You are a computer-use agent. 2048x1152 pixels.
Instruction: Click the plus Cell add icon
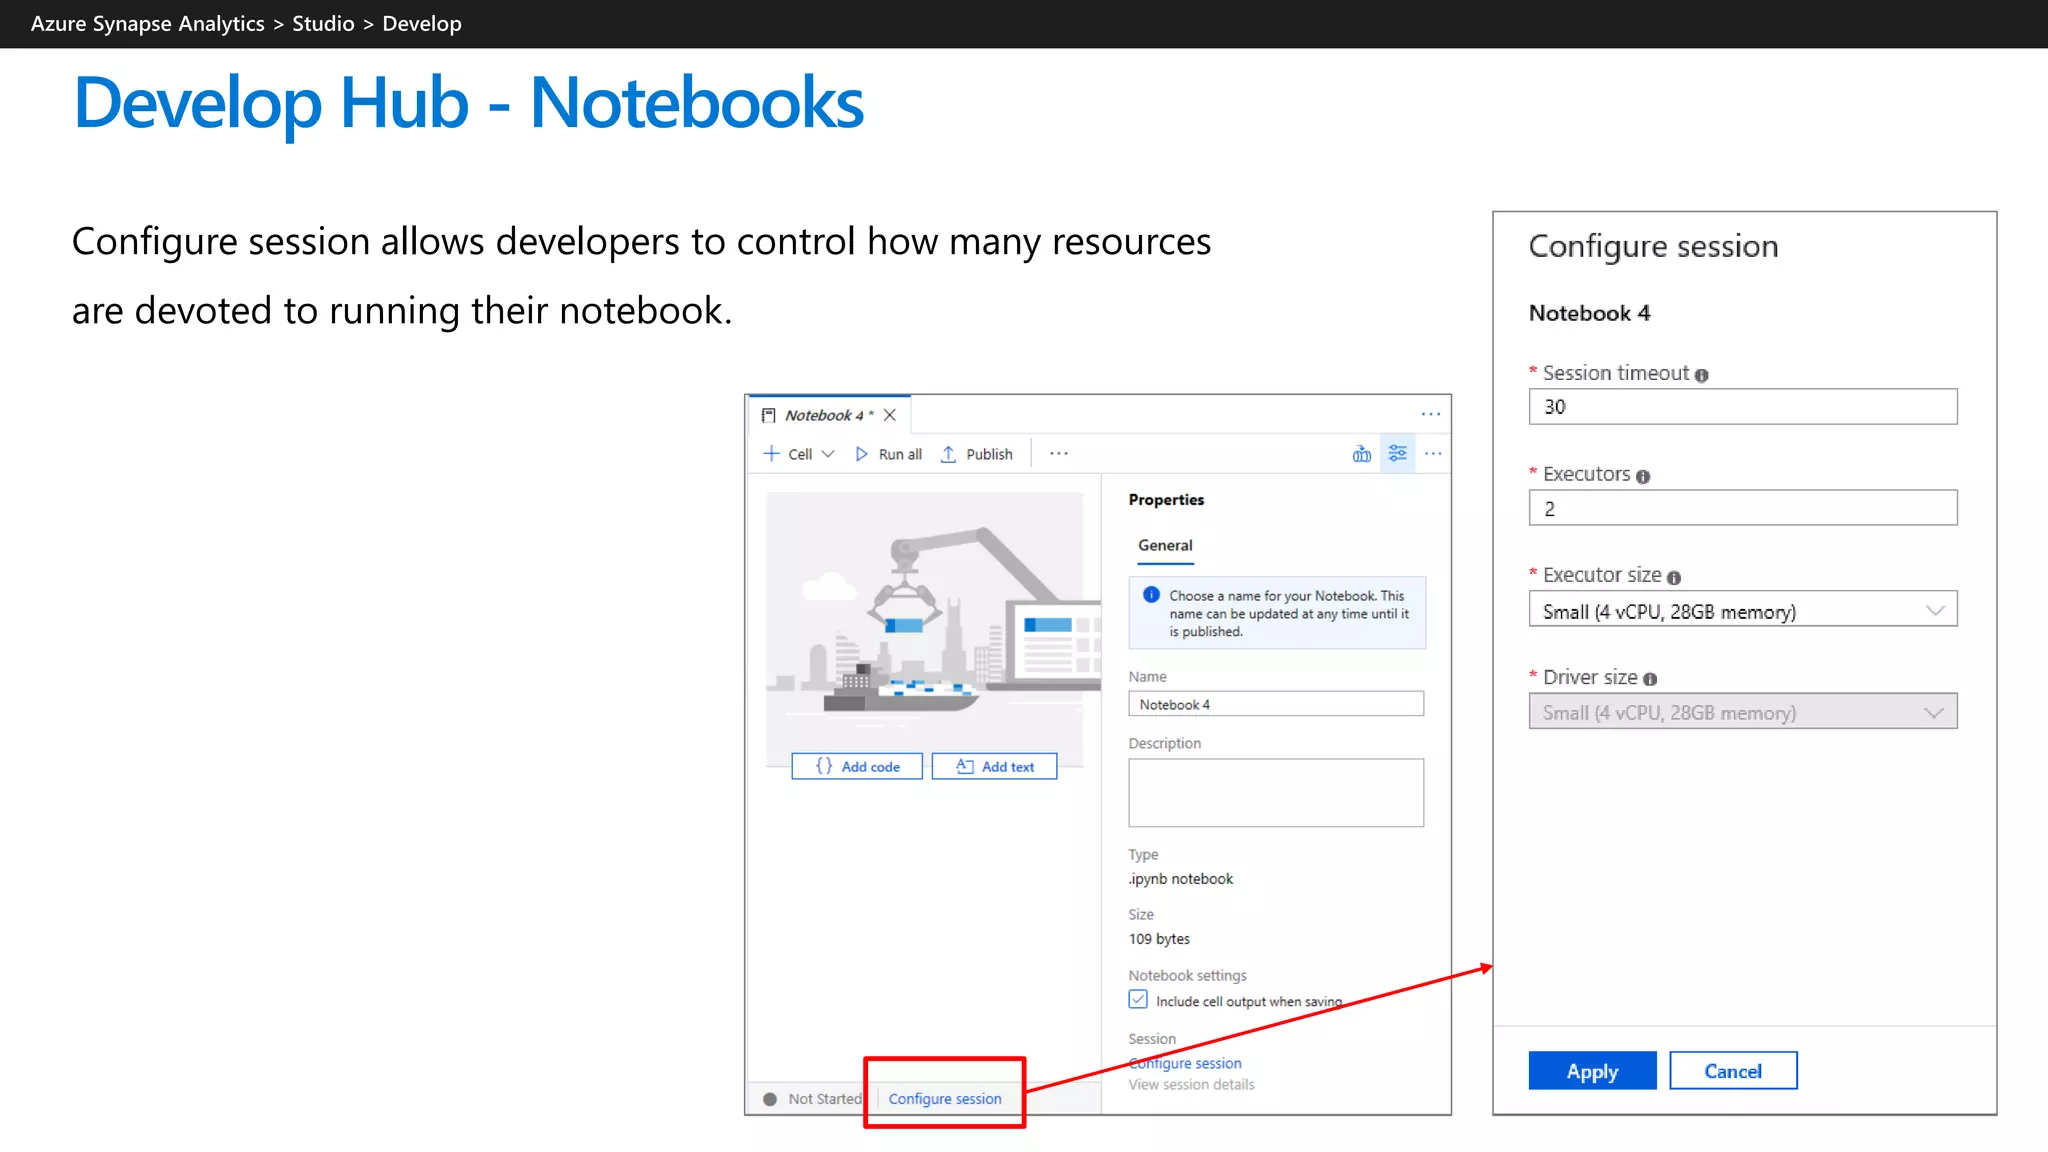point(771,454)
